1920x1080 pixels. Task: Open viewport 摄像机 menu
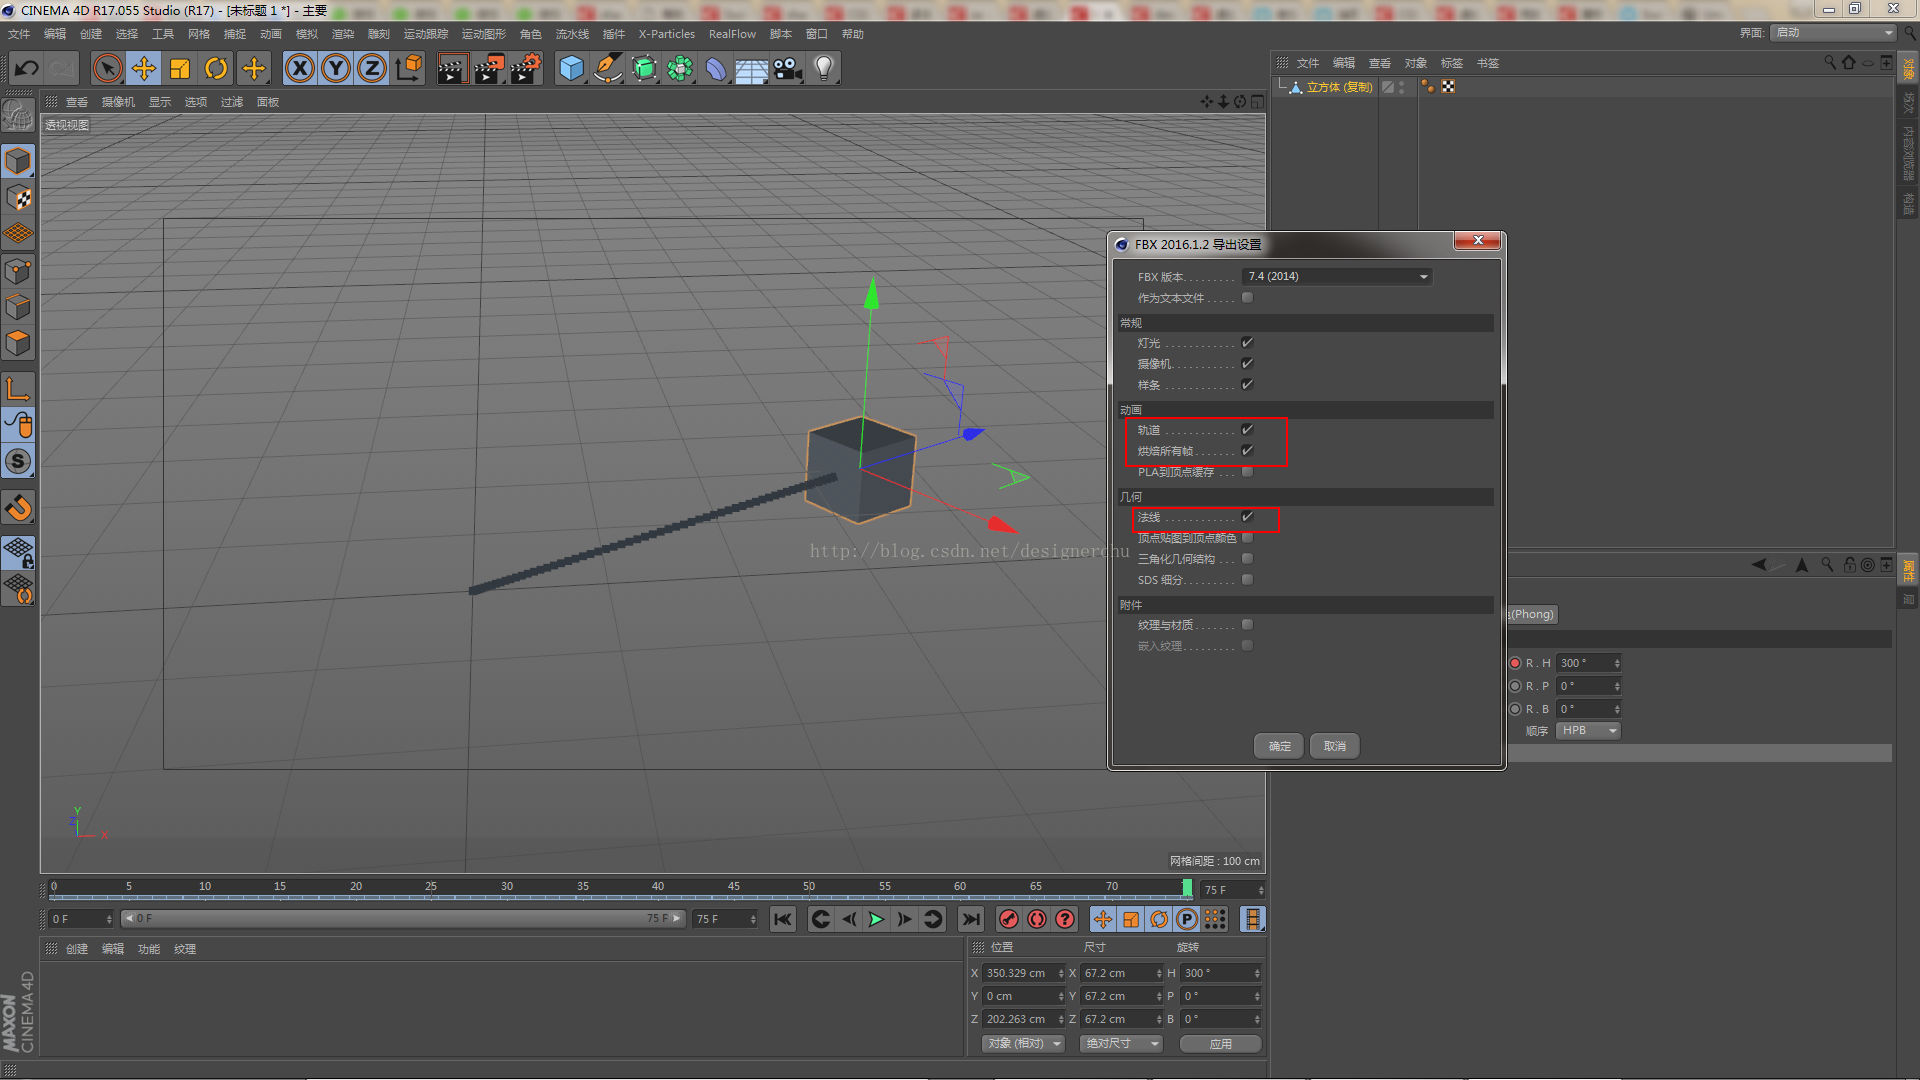pyautogui.click(x=118, y=102)
